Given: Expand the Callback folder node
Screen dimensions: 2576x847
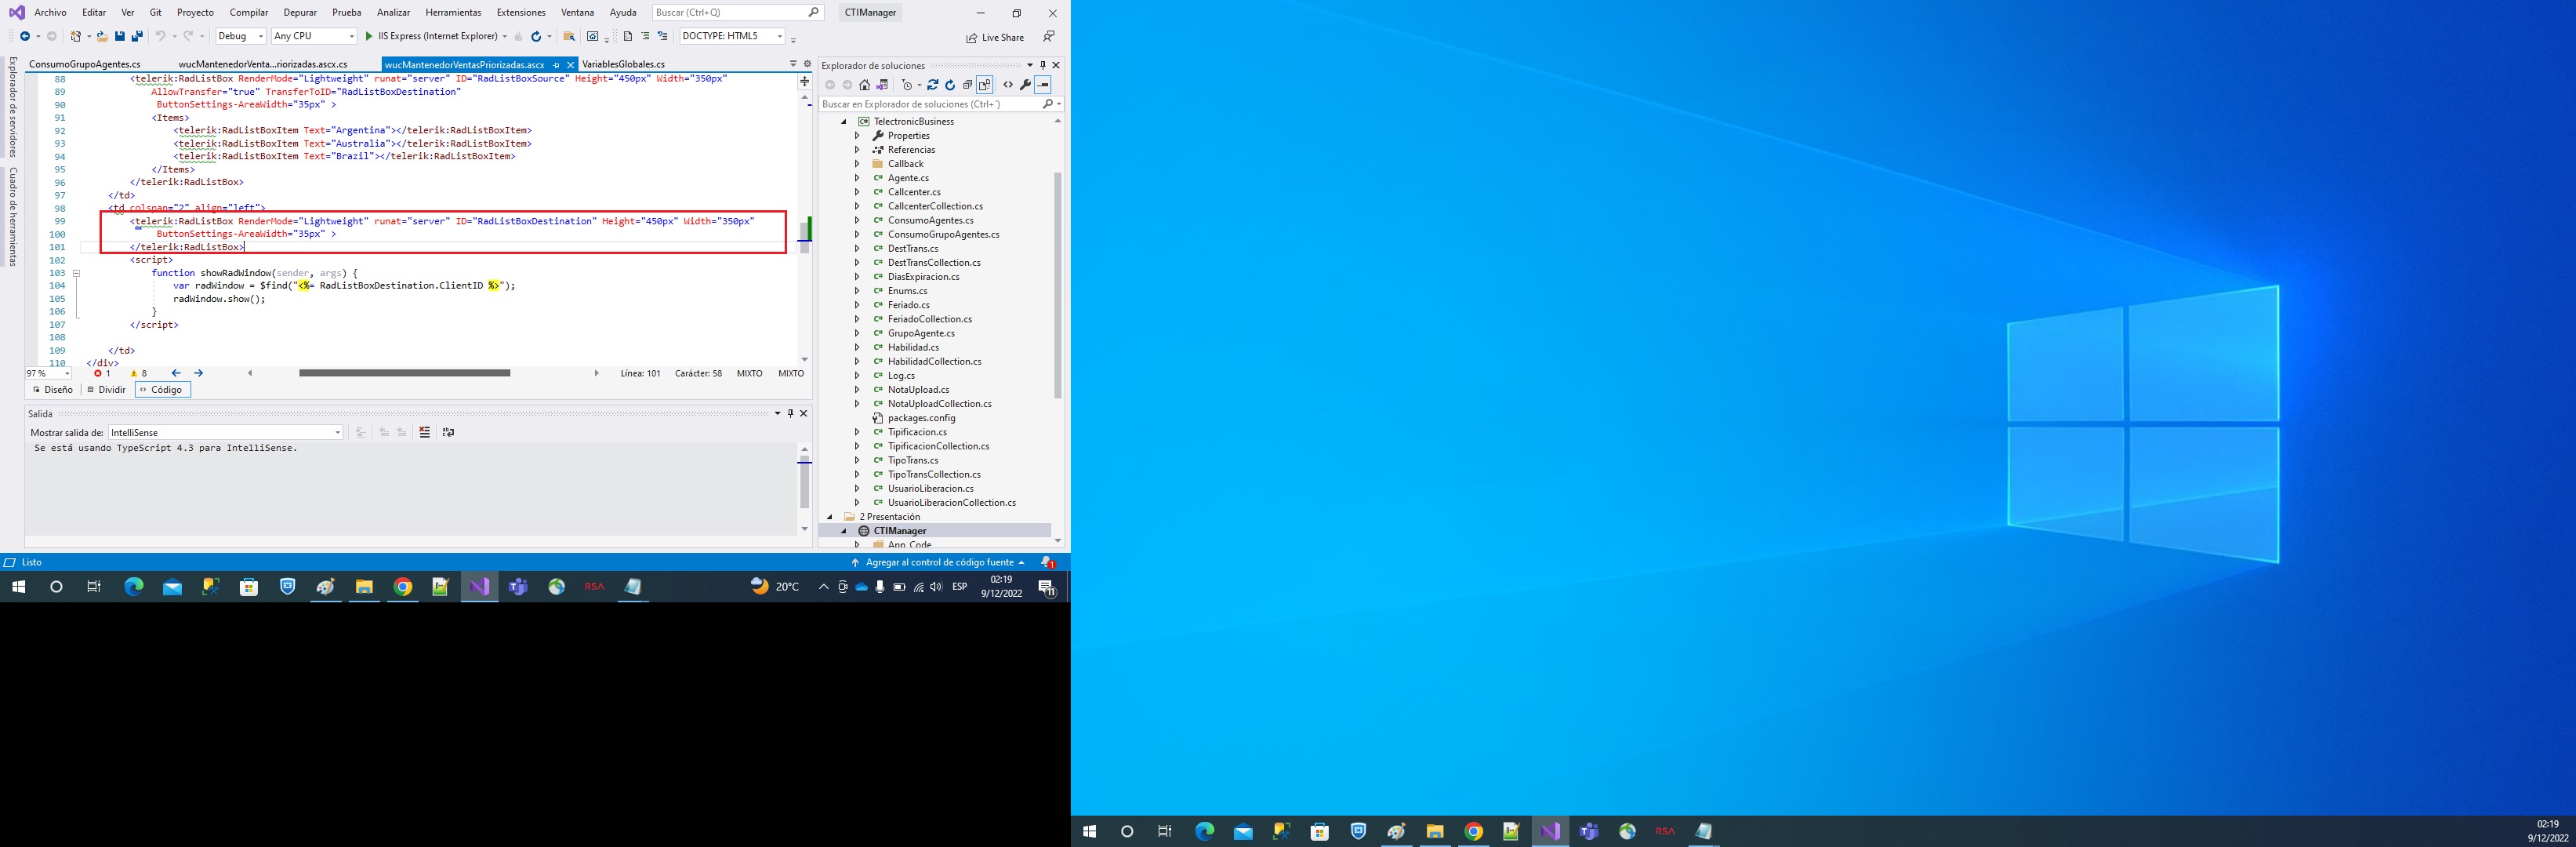Looking at the screenshot, I should (857, 164).
